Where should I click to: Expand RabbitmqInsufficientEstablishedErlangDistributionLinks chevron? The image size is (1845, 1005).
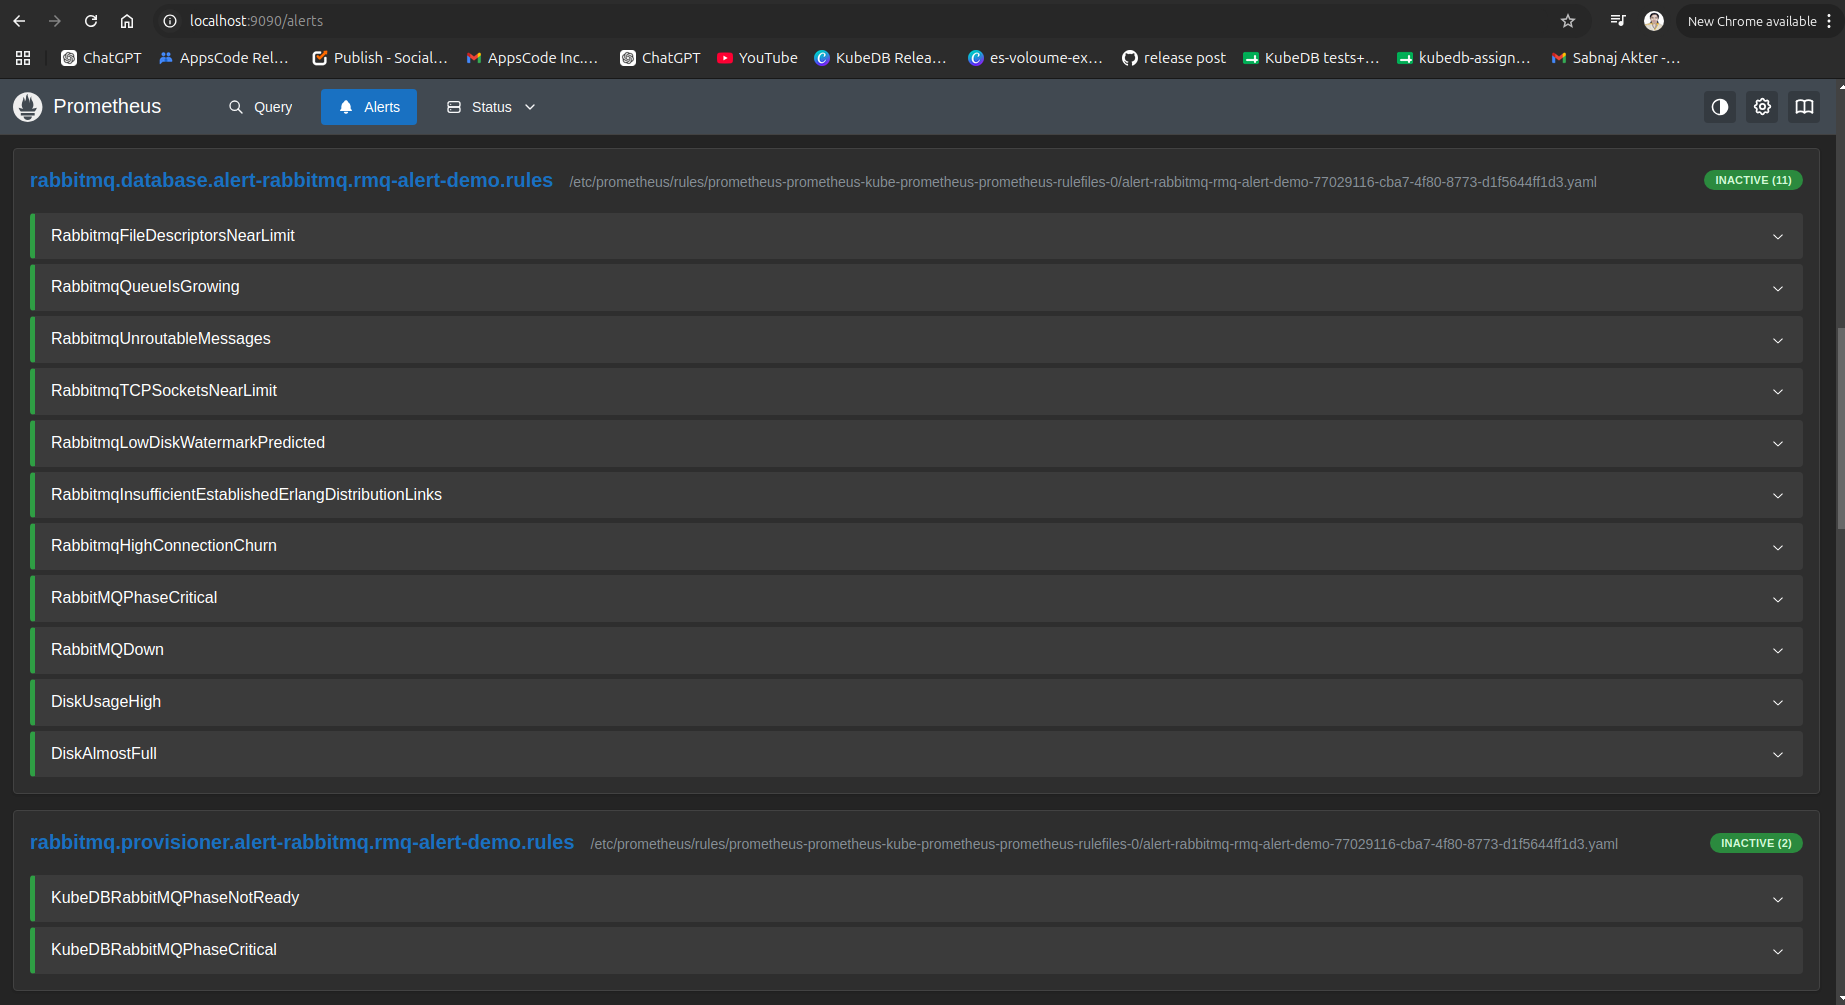click(1778, 495)
